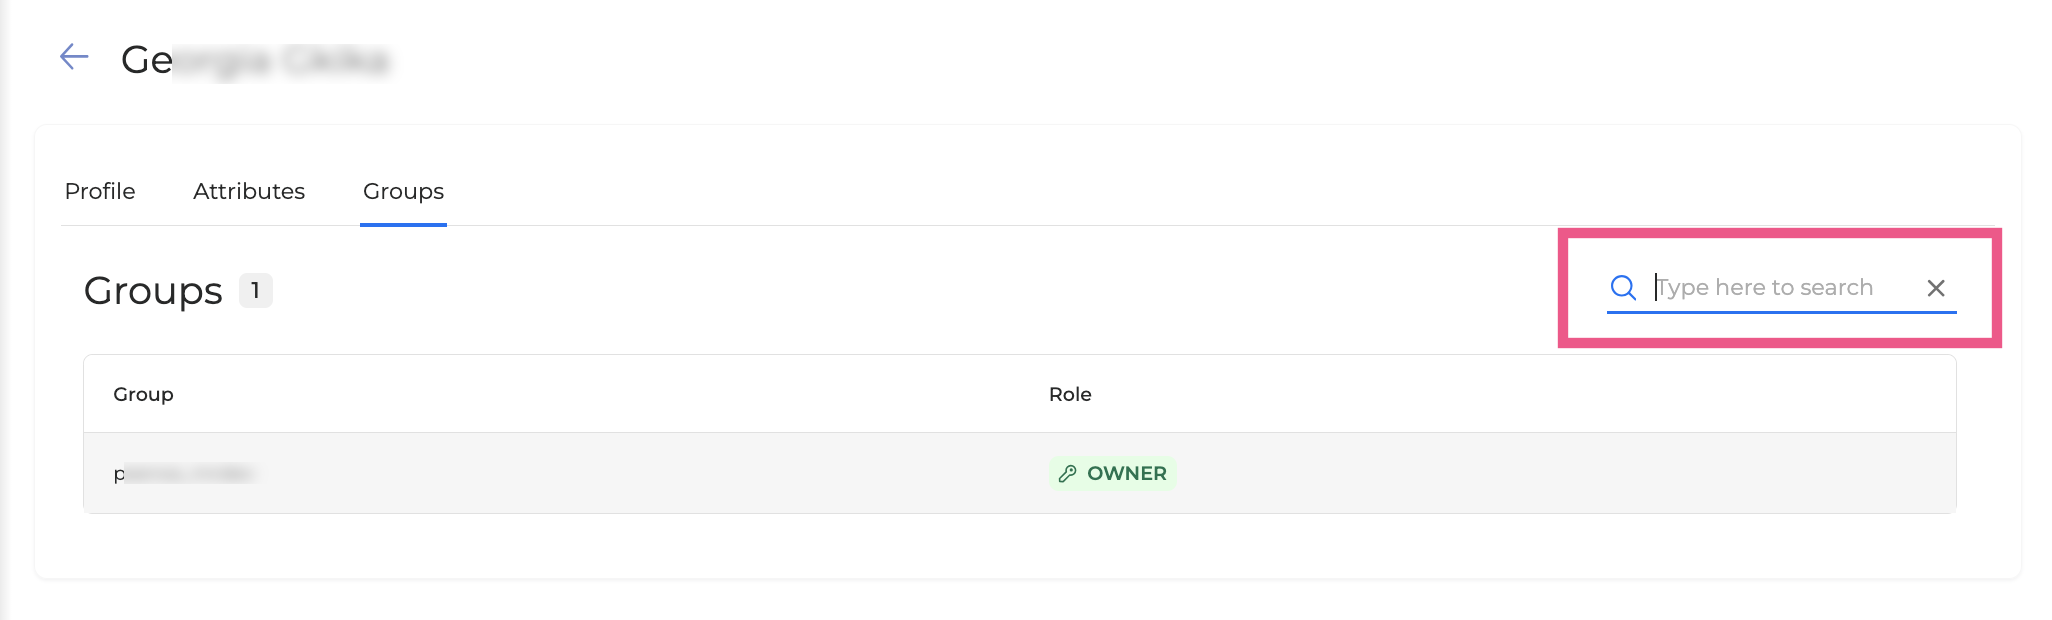Click the groups count badge showing 1
The image size is (2052, 620).
tap(256, 291)
